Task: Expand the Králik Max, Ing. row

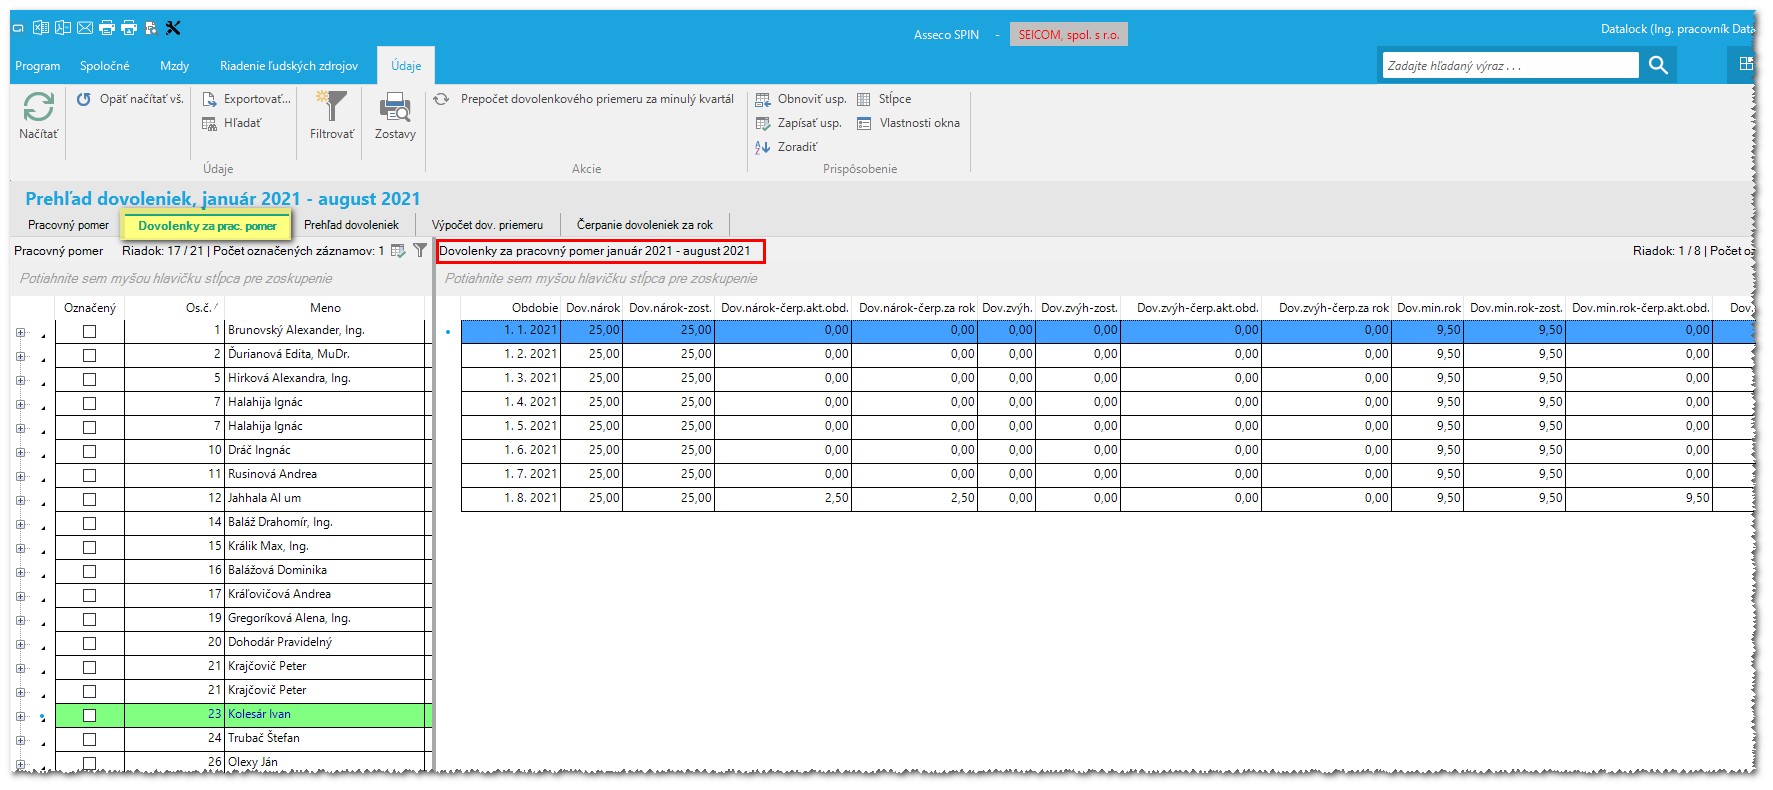Action: (20, 548)
